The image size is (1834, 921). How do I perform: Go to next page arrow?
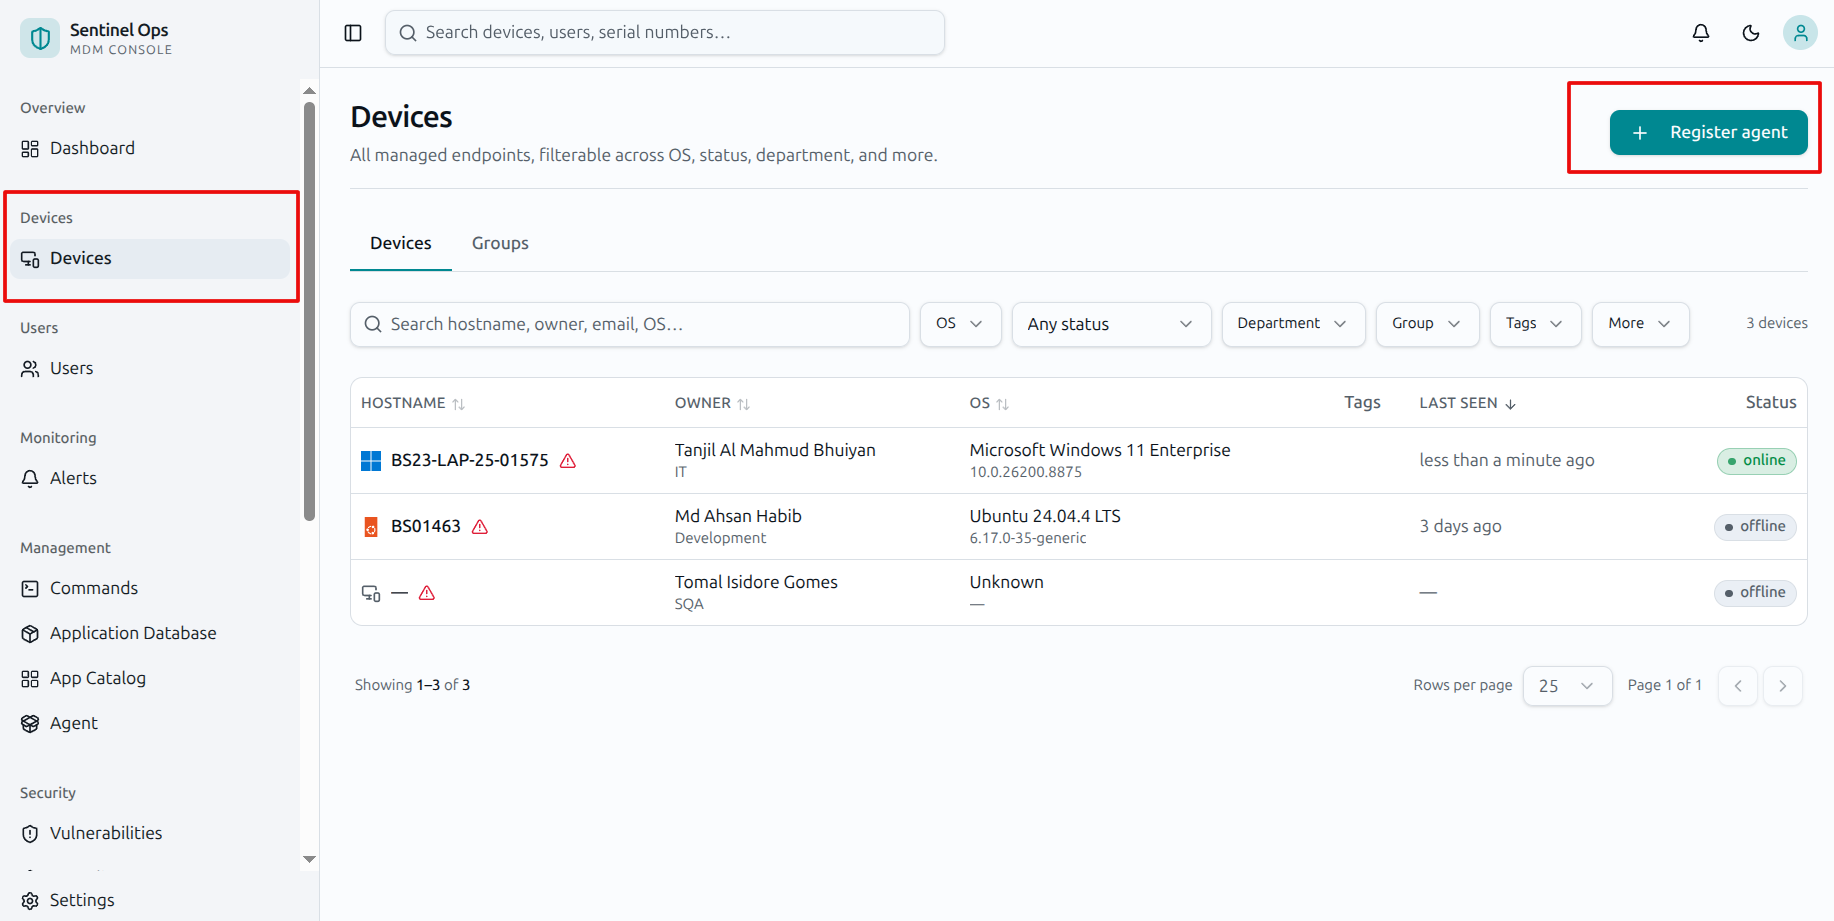tap(1783, 686)
